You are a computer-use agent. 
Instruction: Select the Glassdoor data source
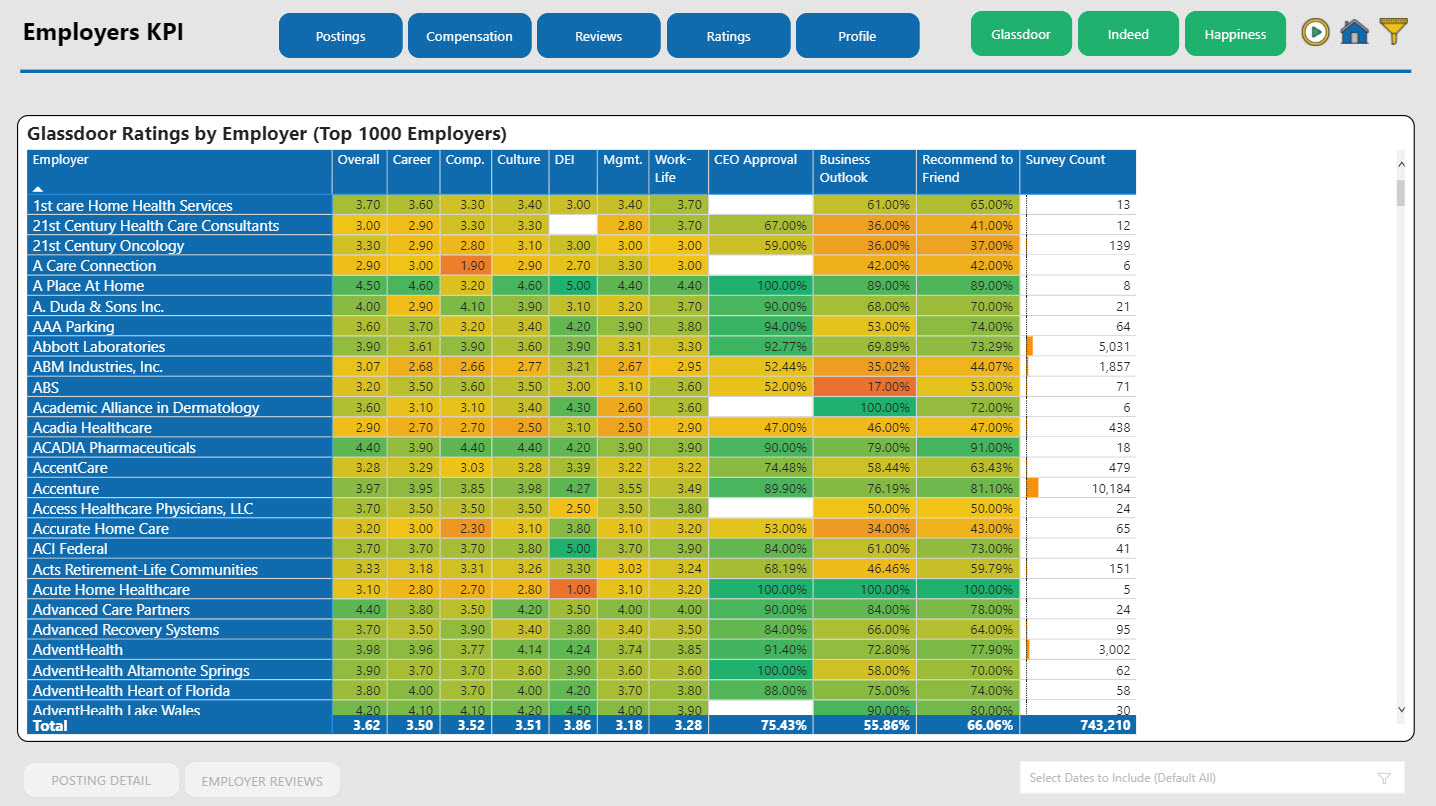[1021, 32]
